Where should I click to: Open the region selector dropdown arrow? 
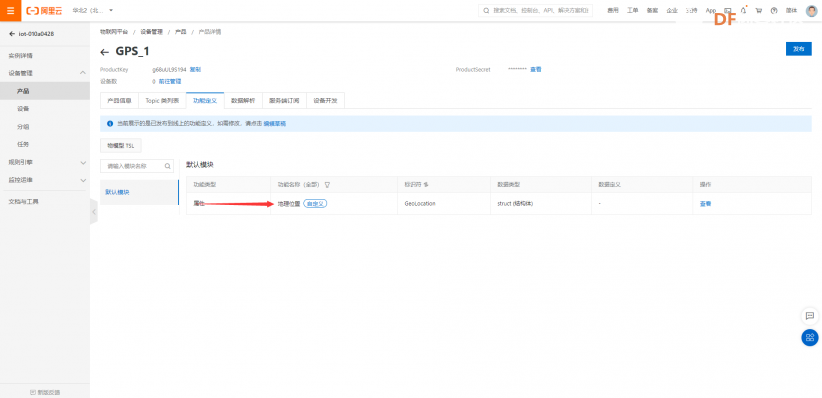(111, 10)
